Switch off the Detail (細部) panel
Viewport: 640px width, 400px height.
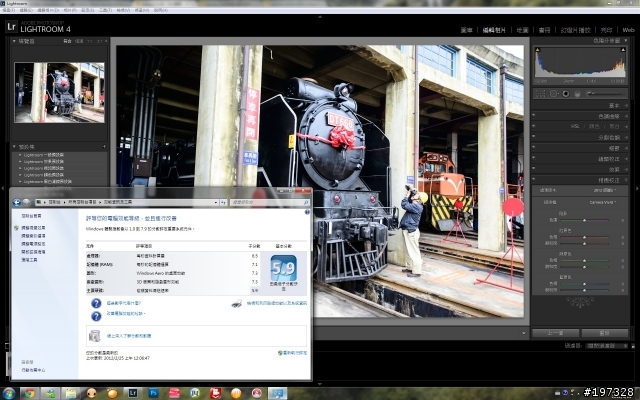point(534,148)
